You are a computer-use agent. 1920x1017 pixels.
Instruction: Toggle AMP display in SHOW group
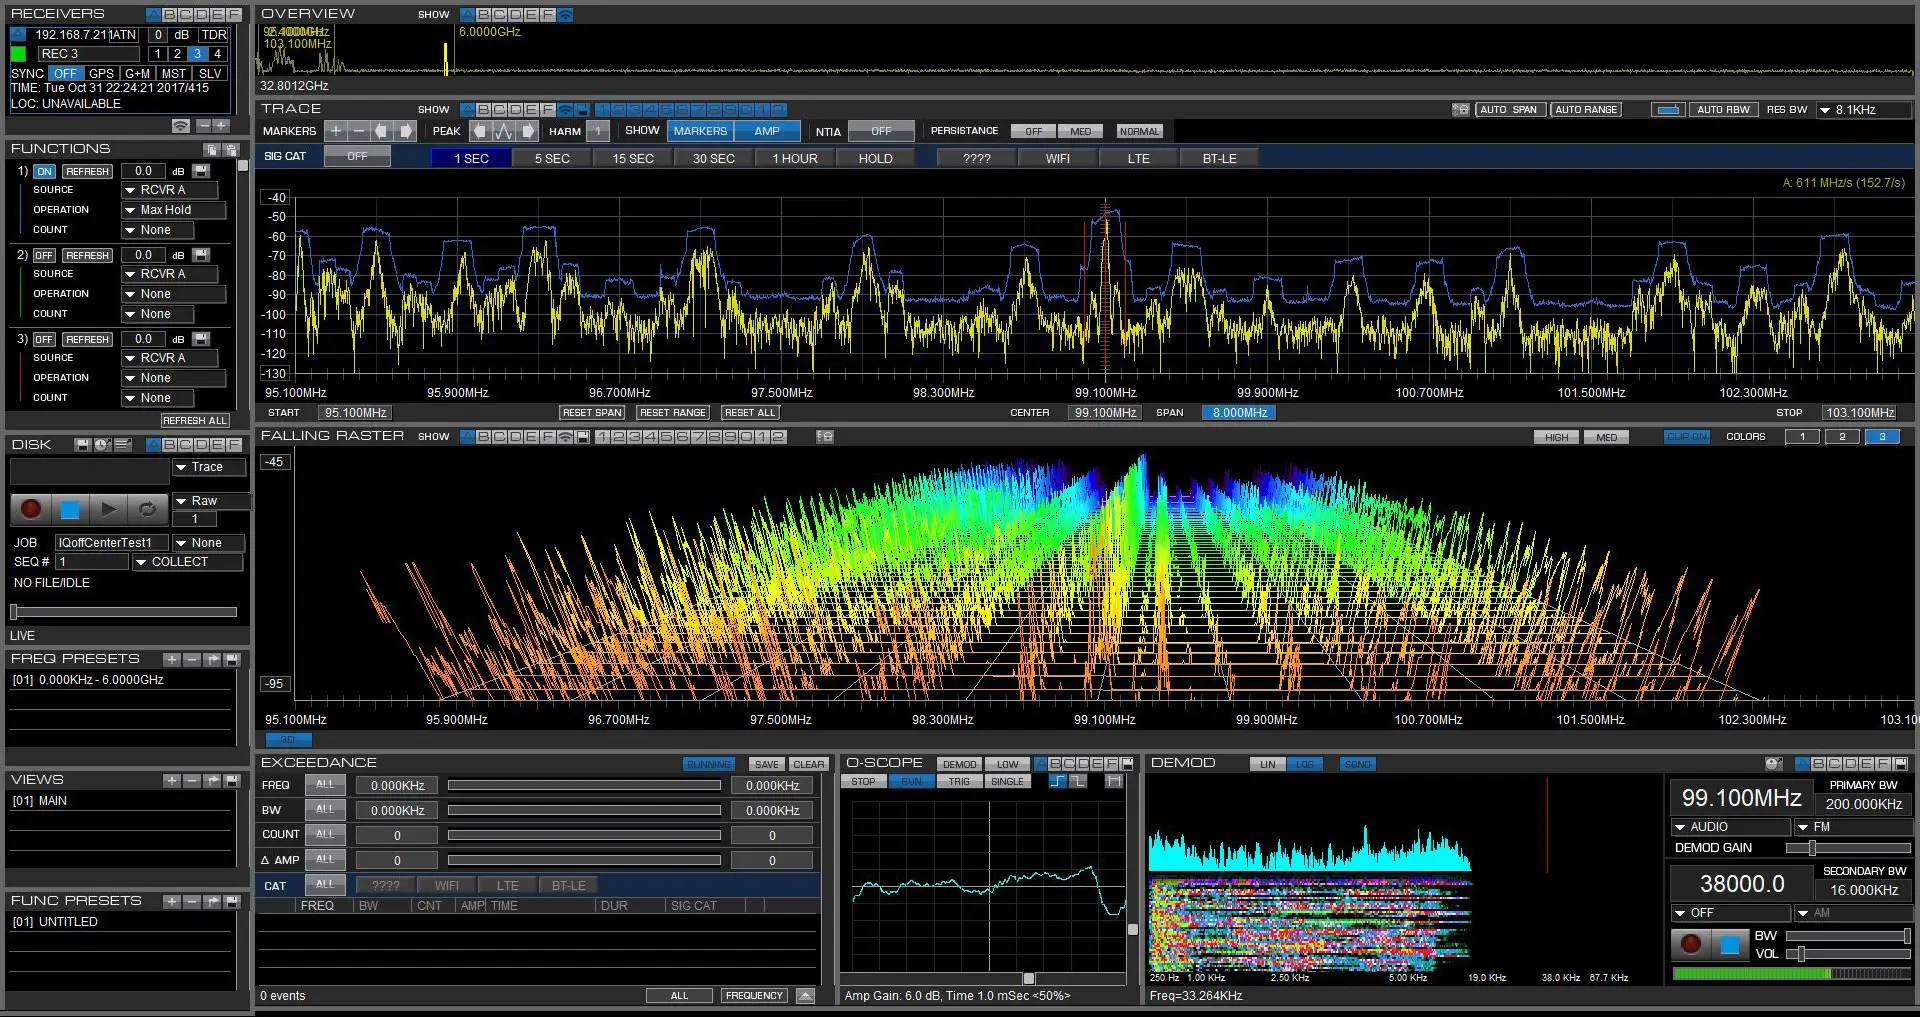767,131
